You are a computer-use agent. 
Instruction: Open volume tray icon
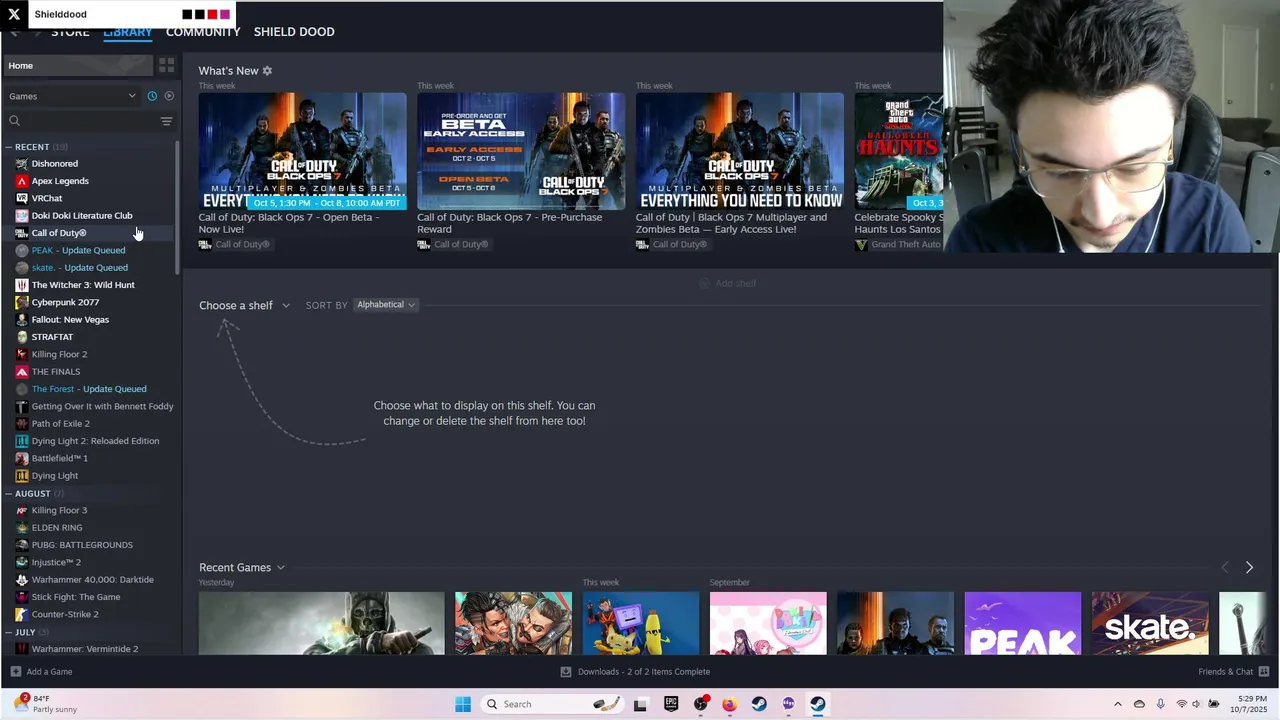point(1196,704)
